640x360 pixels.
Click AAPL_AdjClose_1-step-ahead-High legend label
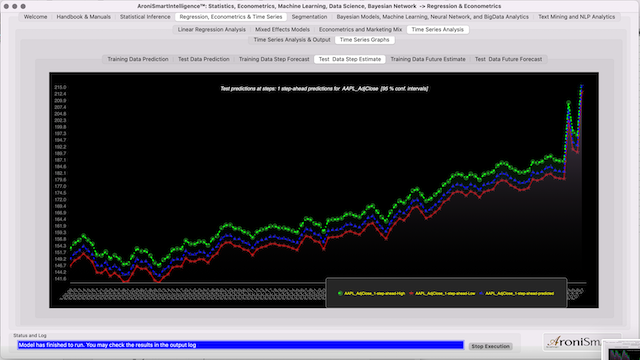pos(375,293)
